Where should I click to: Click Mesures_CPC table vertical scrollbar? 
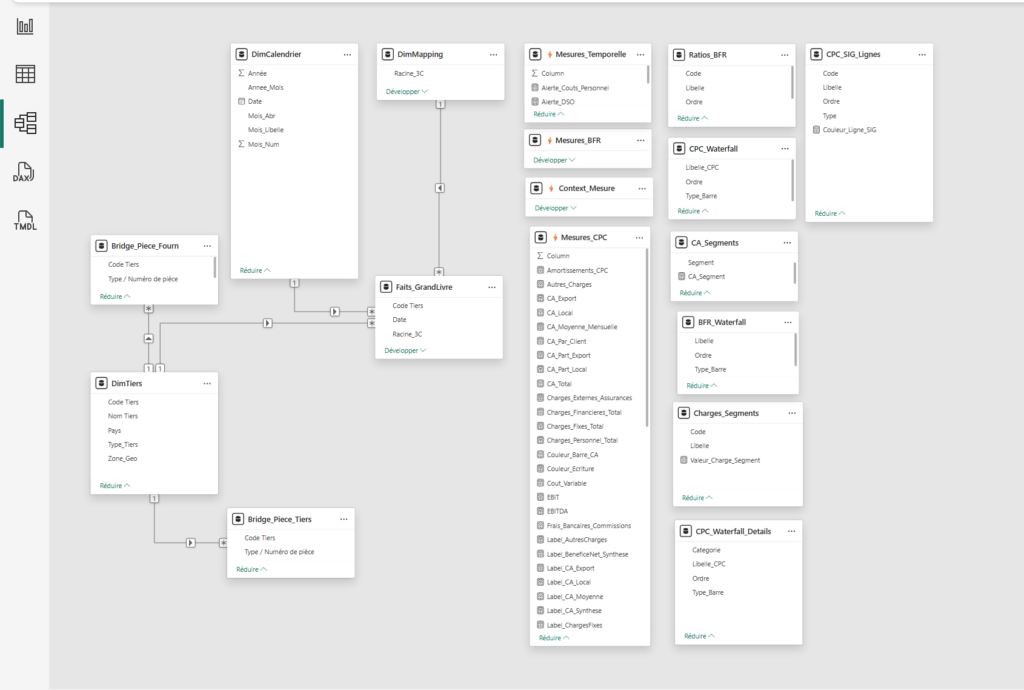(647, 337)
